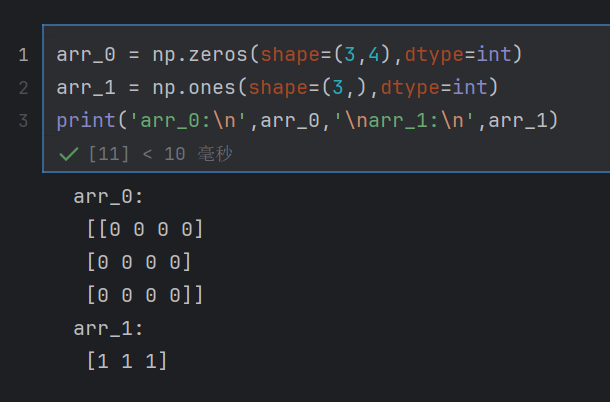The image size is (610, 402).
Task: Click the '< 10 毫秒' execution time text
Action: [188, 154]
